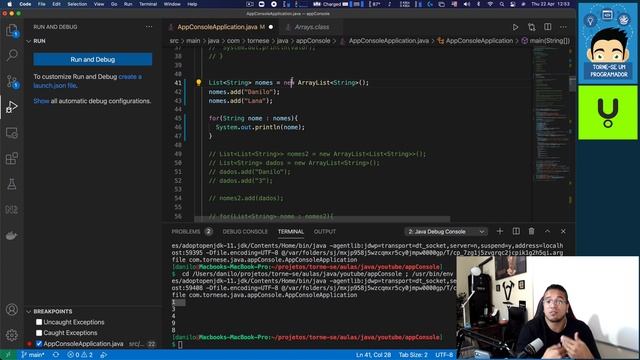640x360 pixels.
Task: Open the Apple menu
Action: [x=9, y=4]
